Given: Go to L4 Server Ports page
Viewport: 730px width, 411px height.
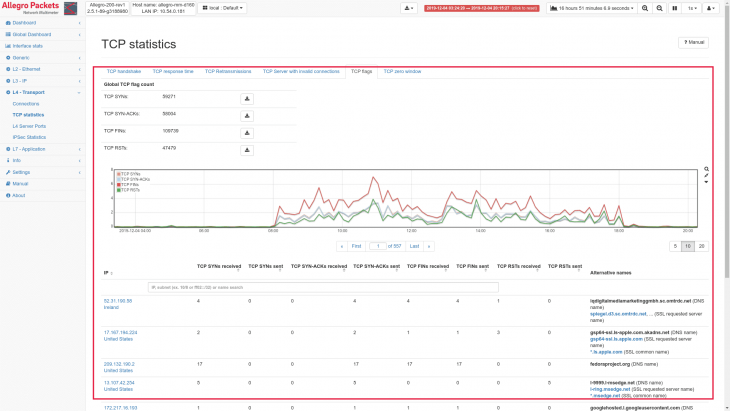Looking at the screenshot, I should (32, 126).
